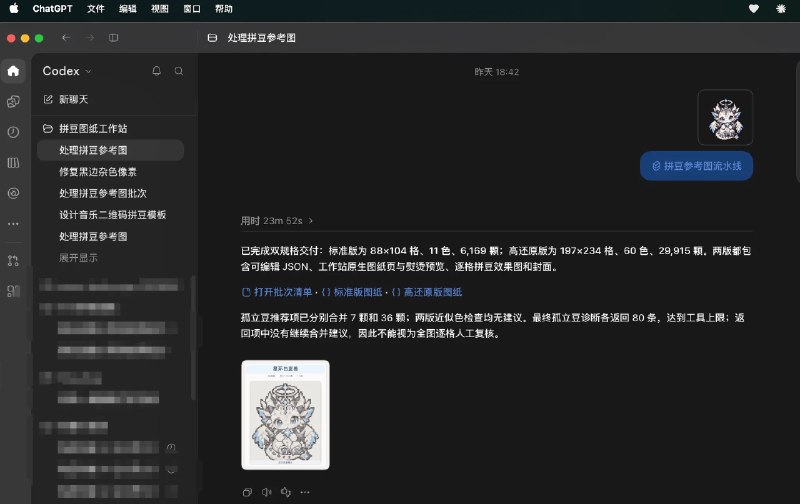Open the three-dot more icon in left rail

click(x=13, y=224)
